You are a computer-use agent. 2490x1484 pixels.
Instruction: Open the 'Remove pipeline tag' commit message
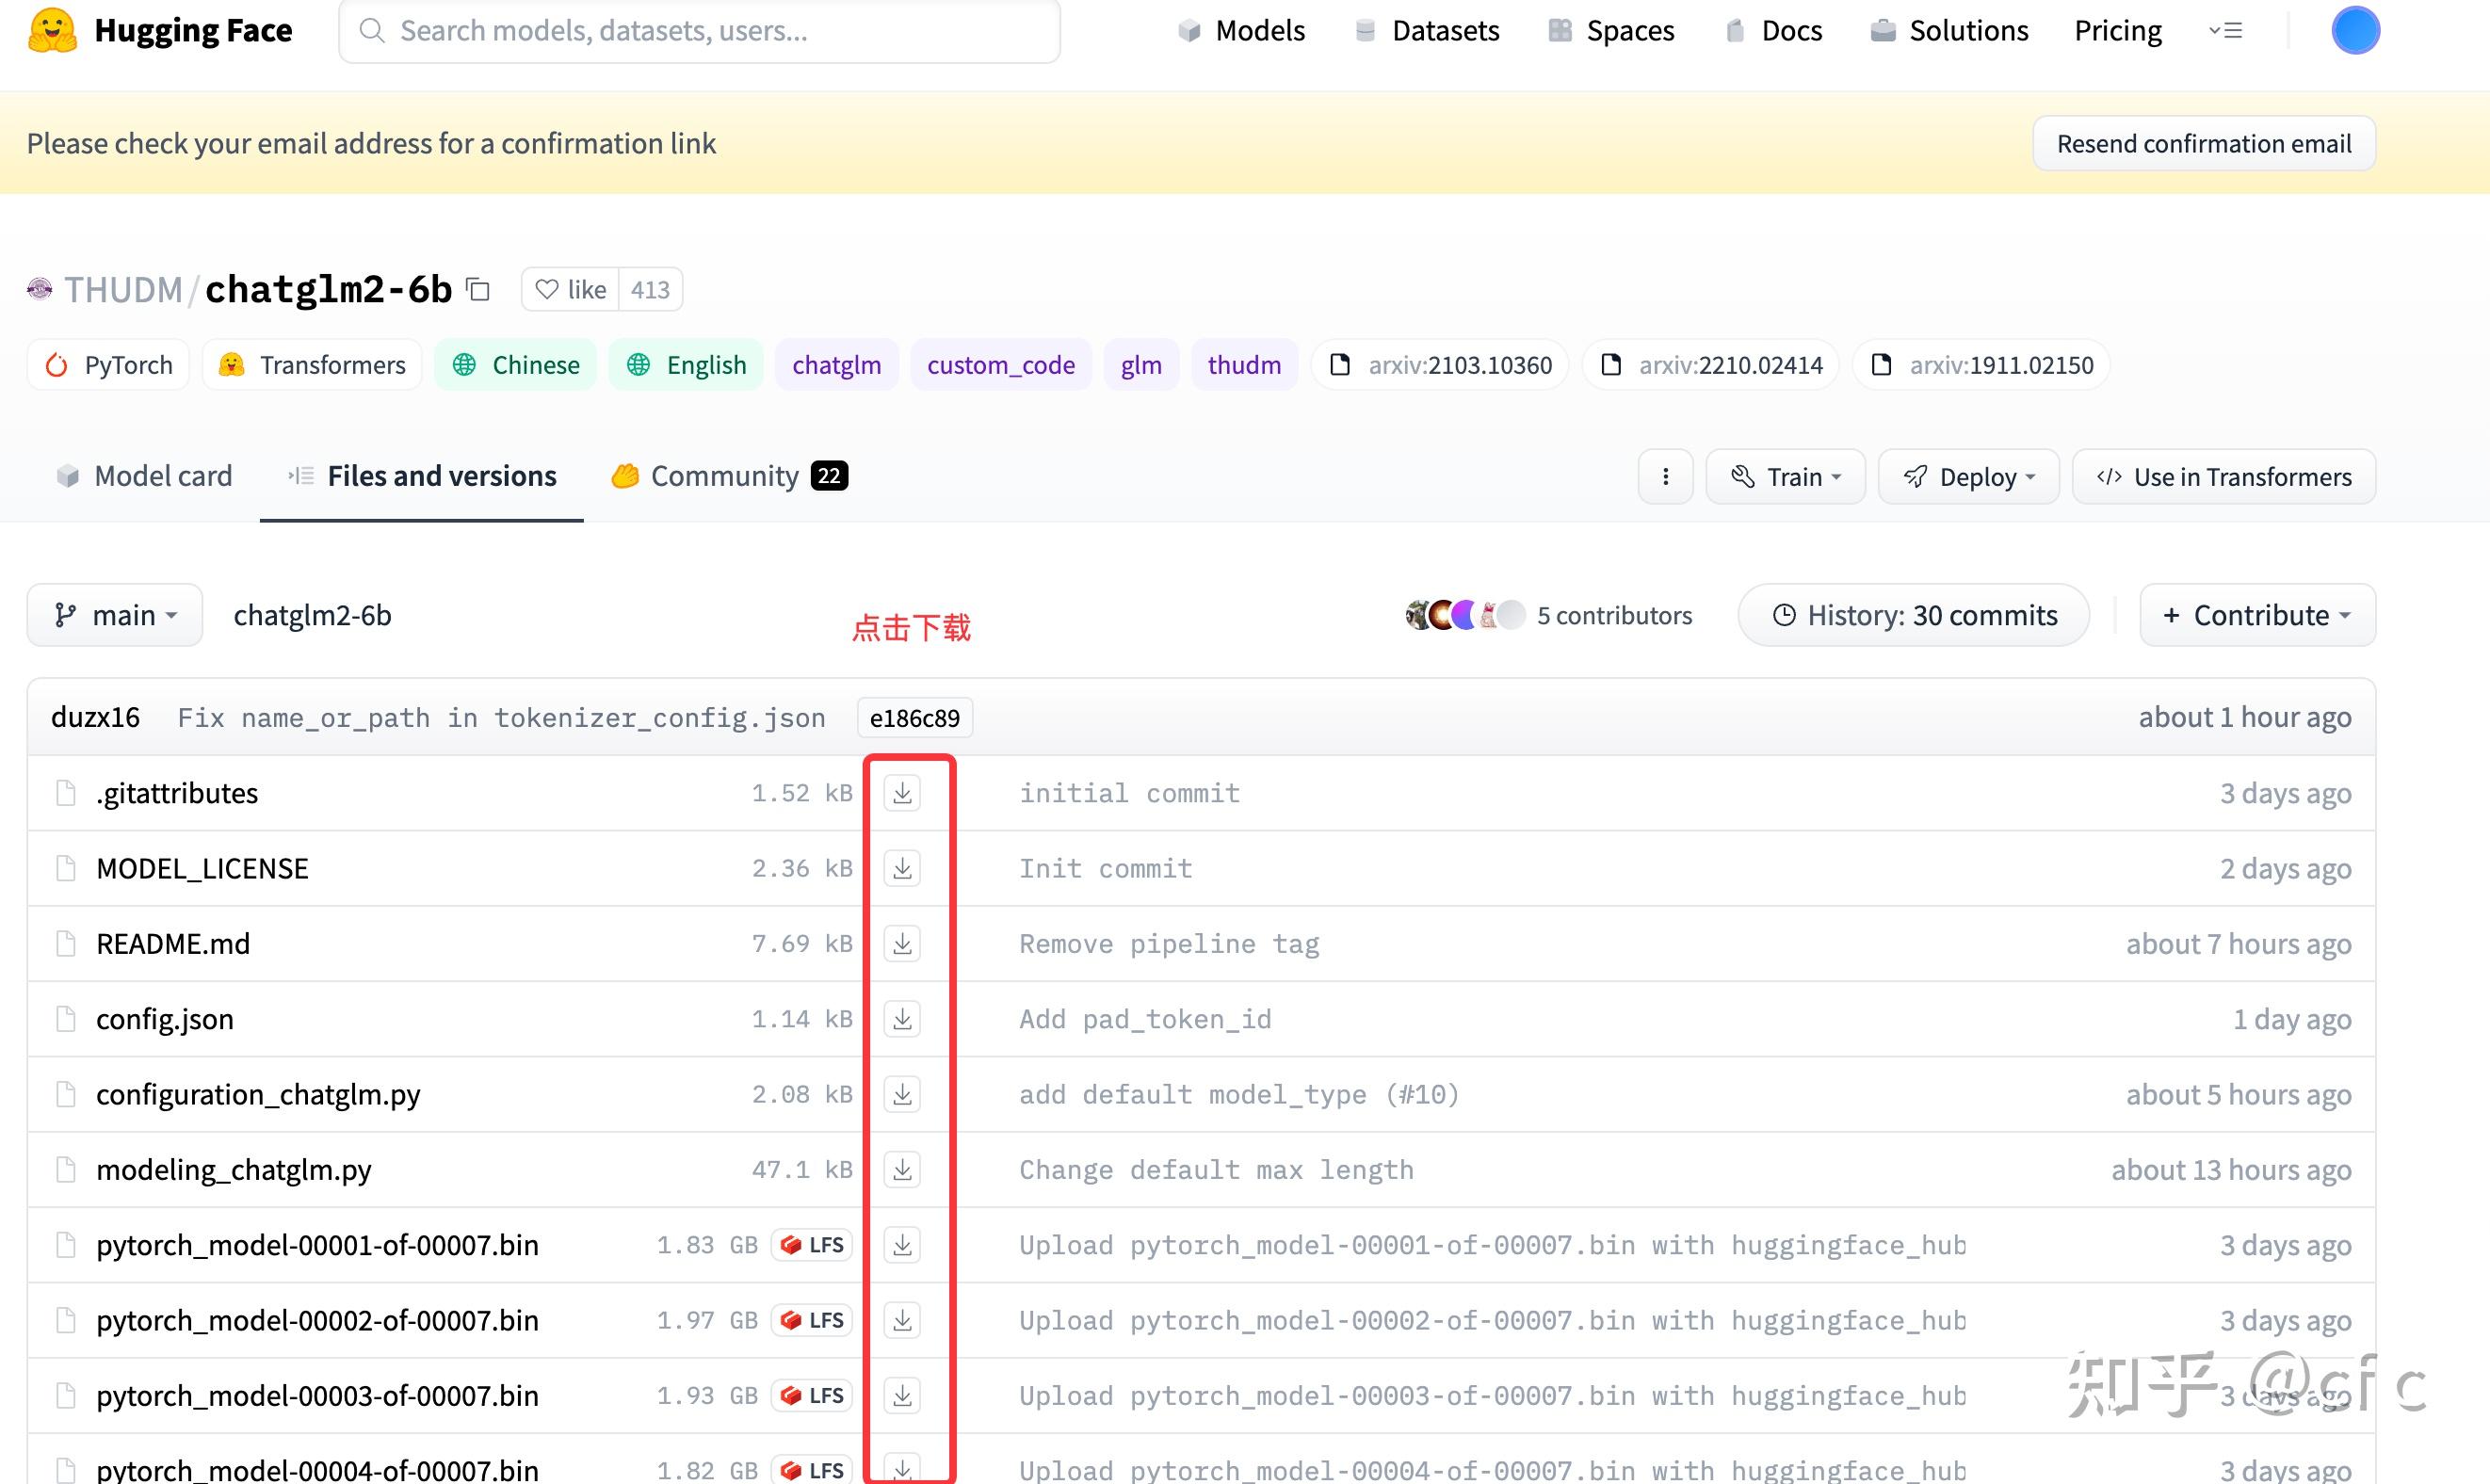click(1169, 944)
